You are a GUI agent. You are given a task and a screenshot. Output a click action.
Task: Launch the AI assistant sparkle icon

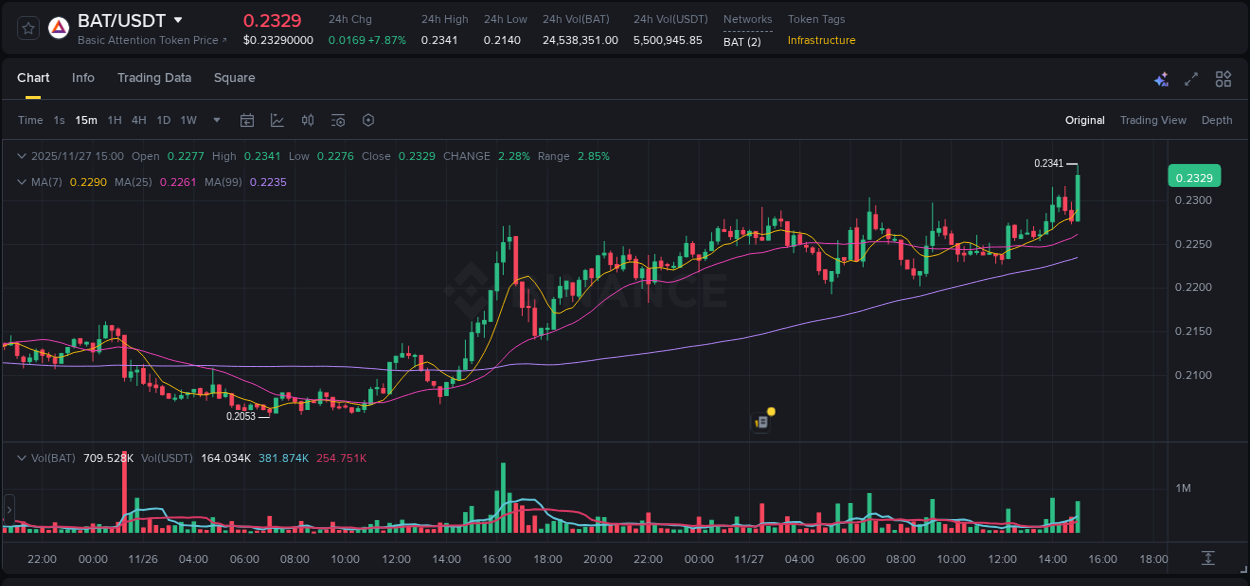click(1161, 78)
